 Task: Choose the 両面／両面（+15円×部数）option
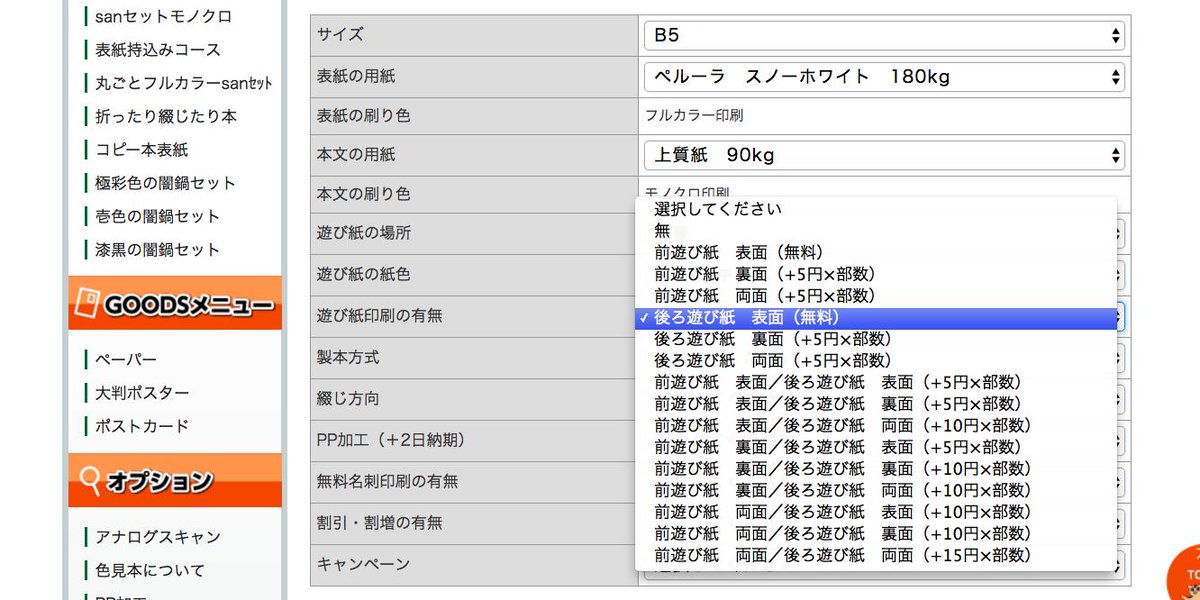point(840,555)
